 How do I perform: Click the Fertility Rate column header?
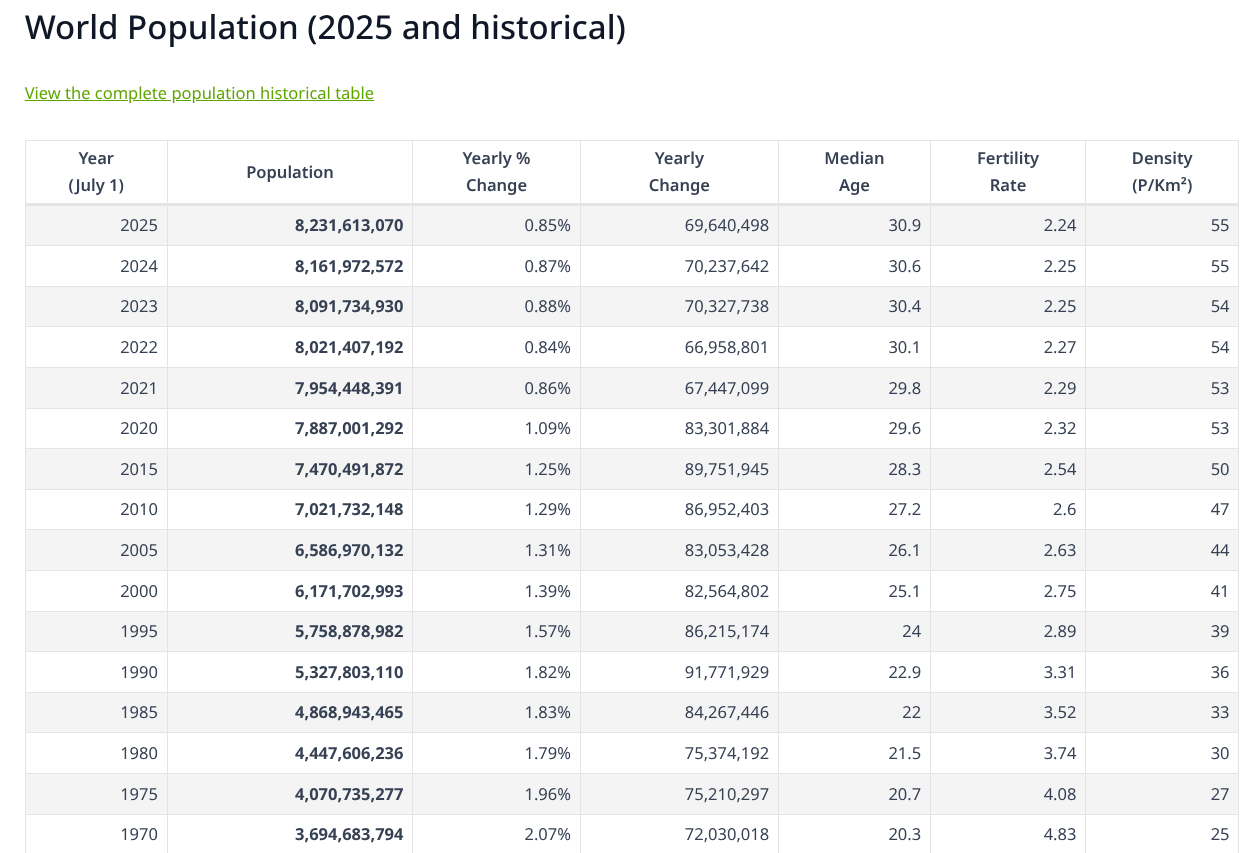coord(1008,172)
